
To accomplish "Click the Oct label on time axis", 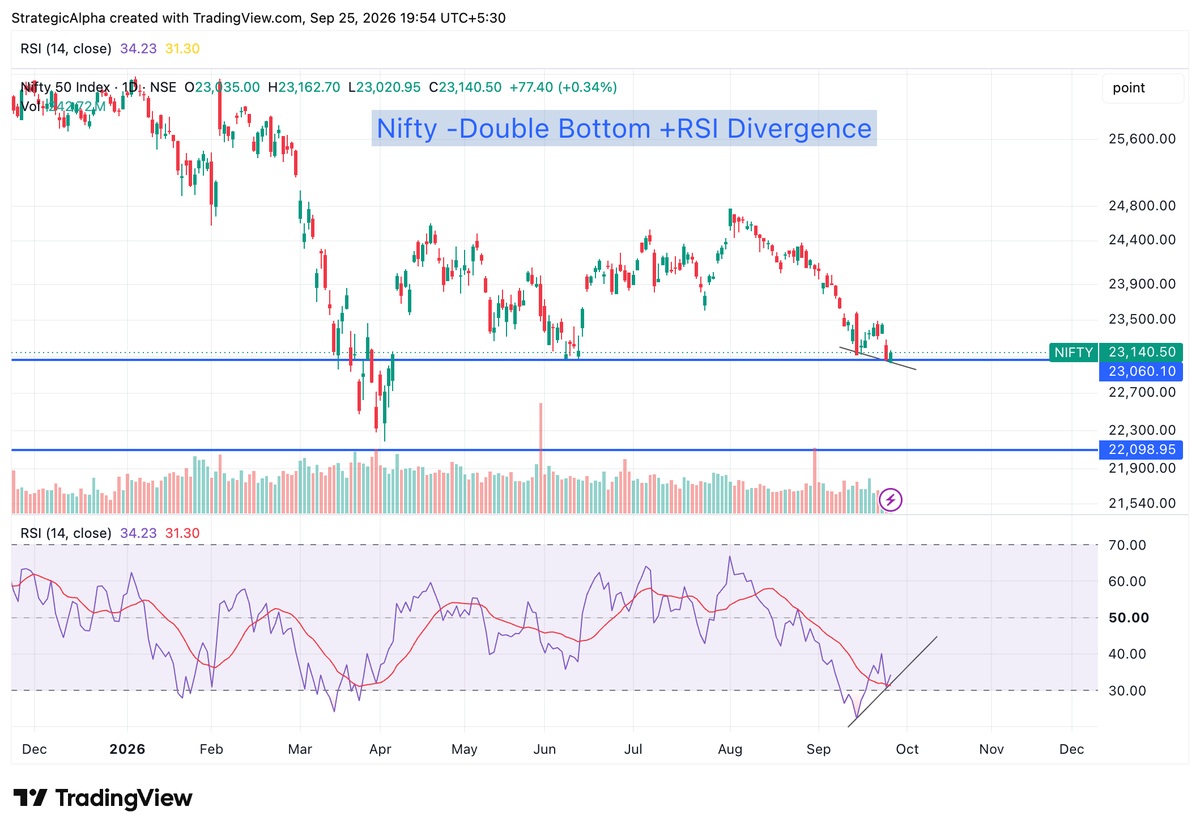I will point(907,749).
